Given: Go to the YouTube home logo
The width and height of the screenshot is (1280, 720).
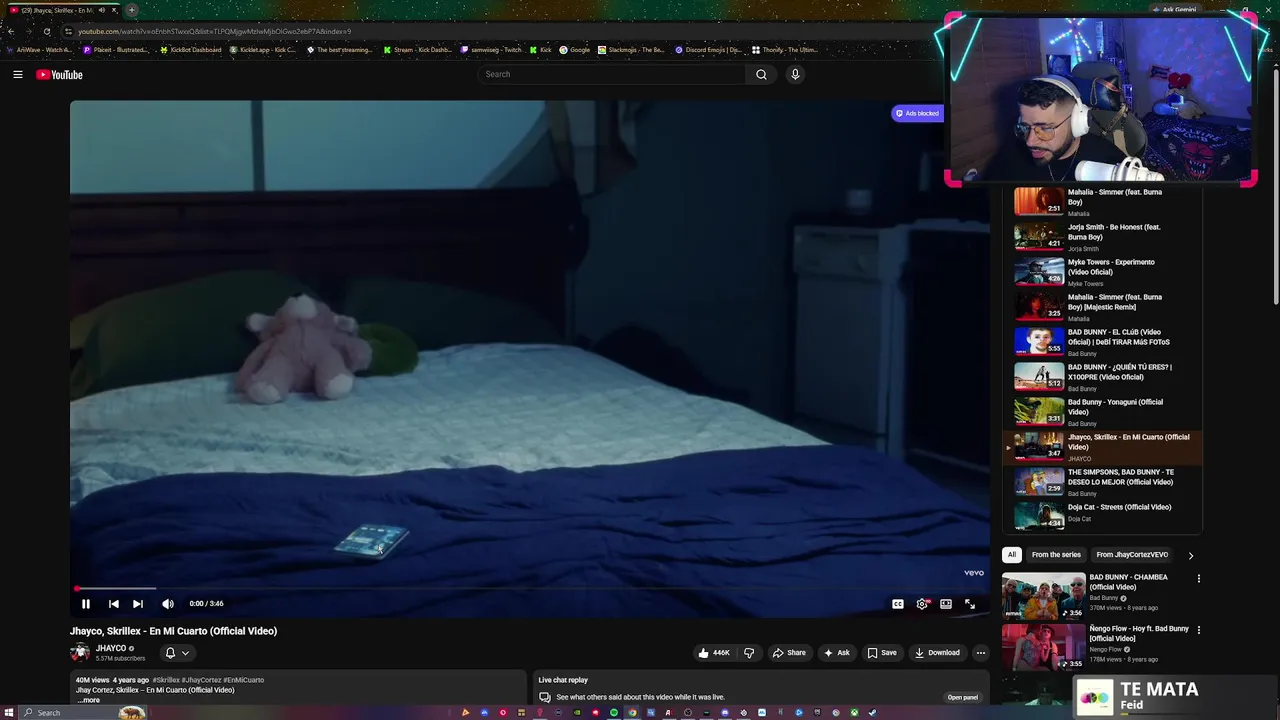Looking at the screenshot, I should coord(59,75).
